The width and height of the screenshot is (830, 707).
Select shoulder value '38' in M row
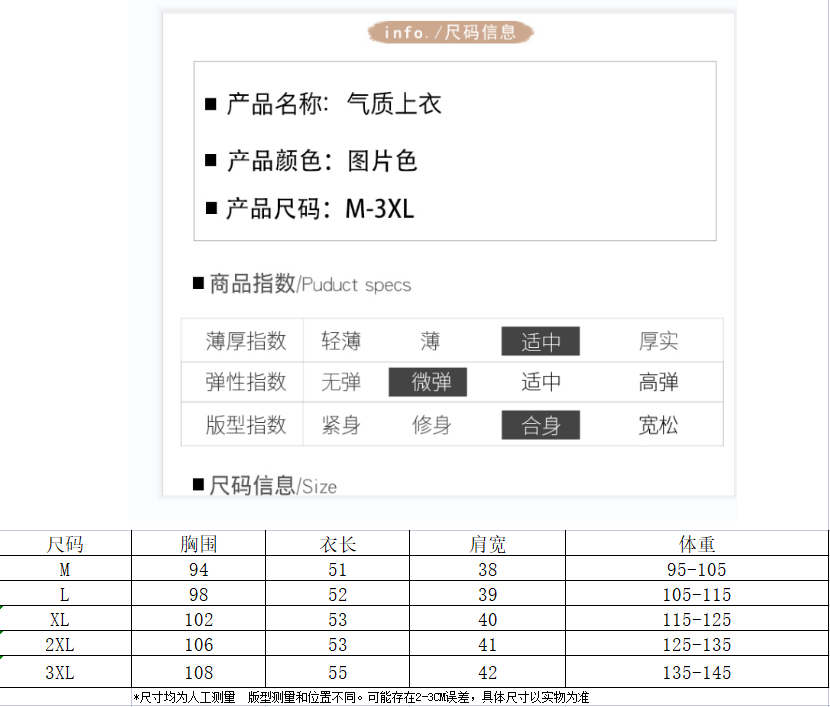tap(488, 569)
